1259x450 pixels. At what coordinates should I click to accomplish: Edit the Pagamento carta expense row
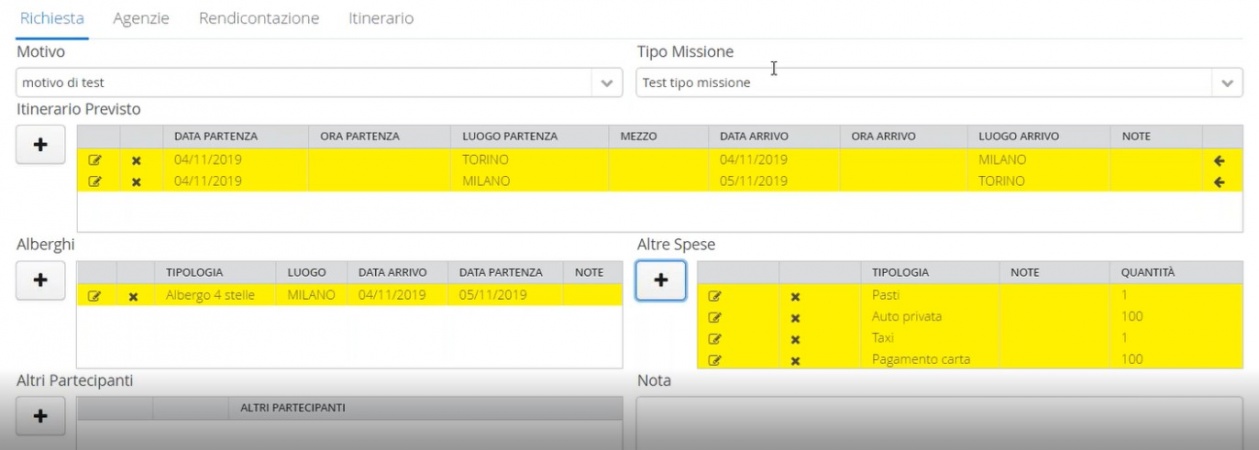pos(715,359)
